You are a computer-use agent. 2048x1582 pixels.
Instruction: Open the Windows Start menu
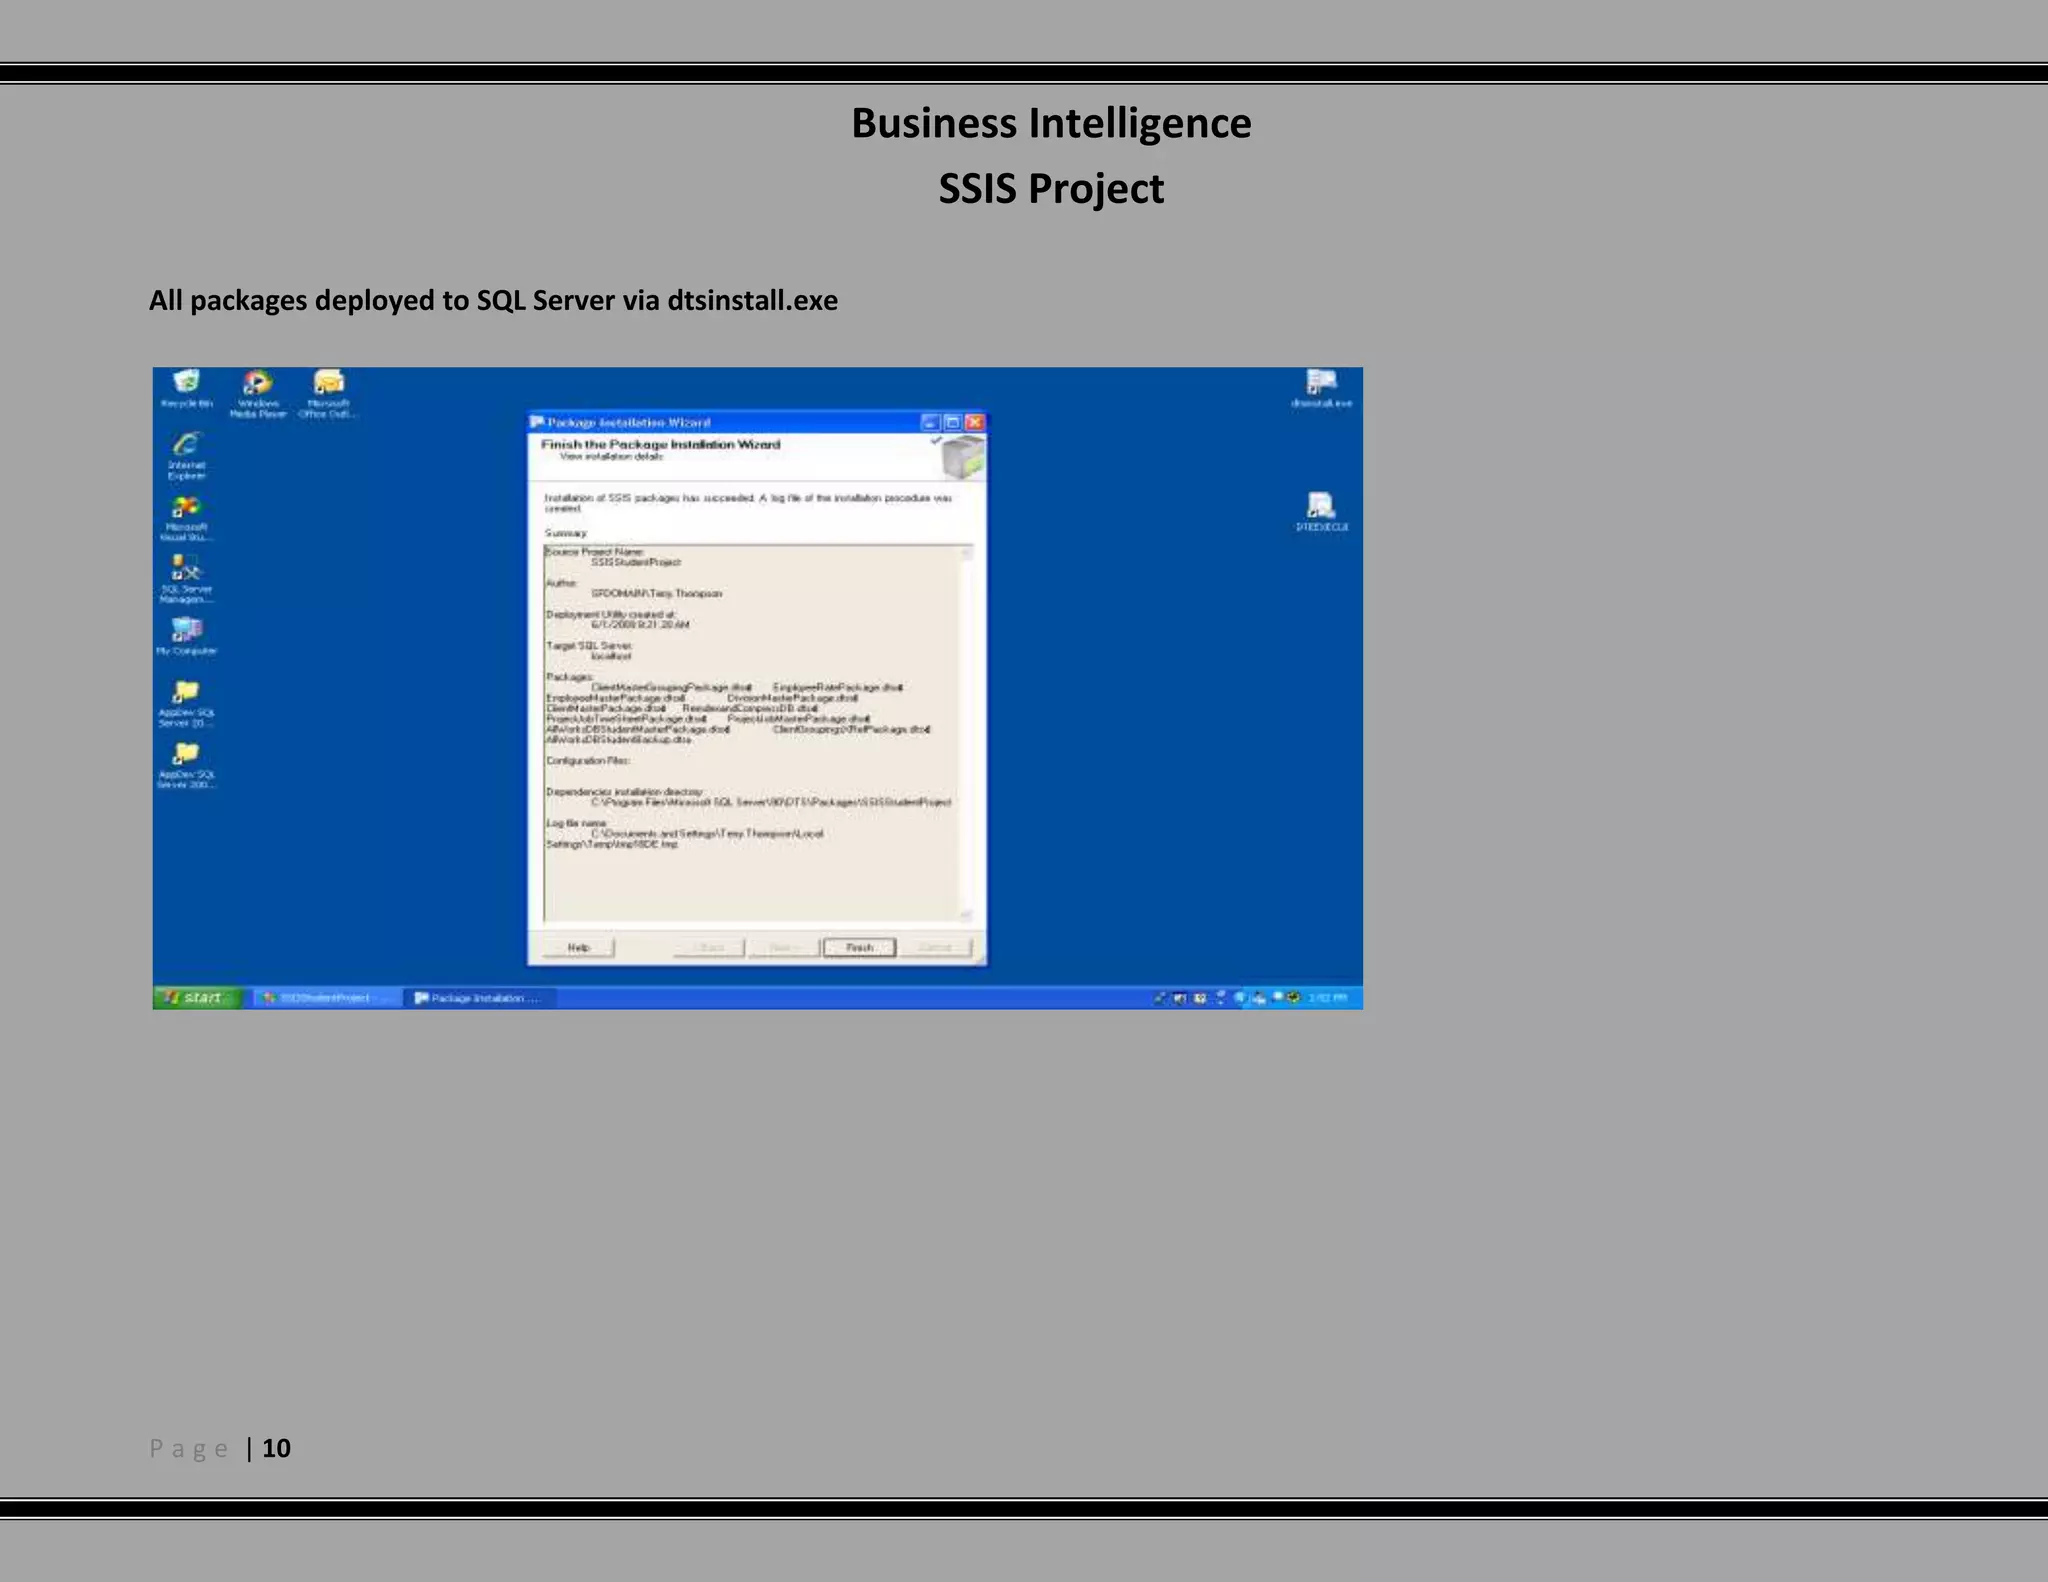pyautogui.click(x=197, y=998)
